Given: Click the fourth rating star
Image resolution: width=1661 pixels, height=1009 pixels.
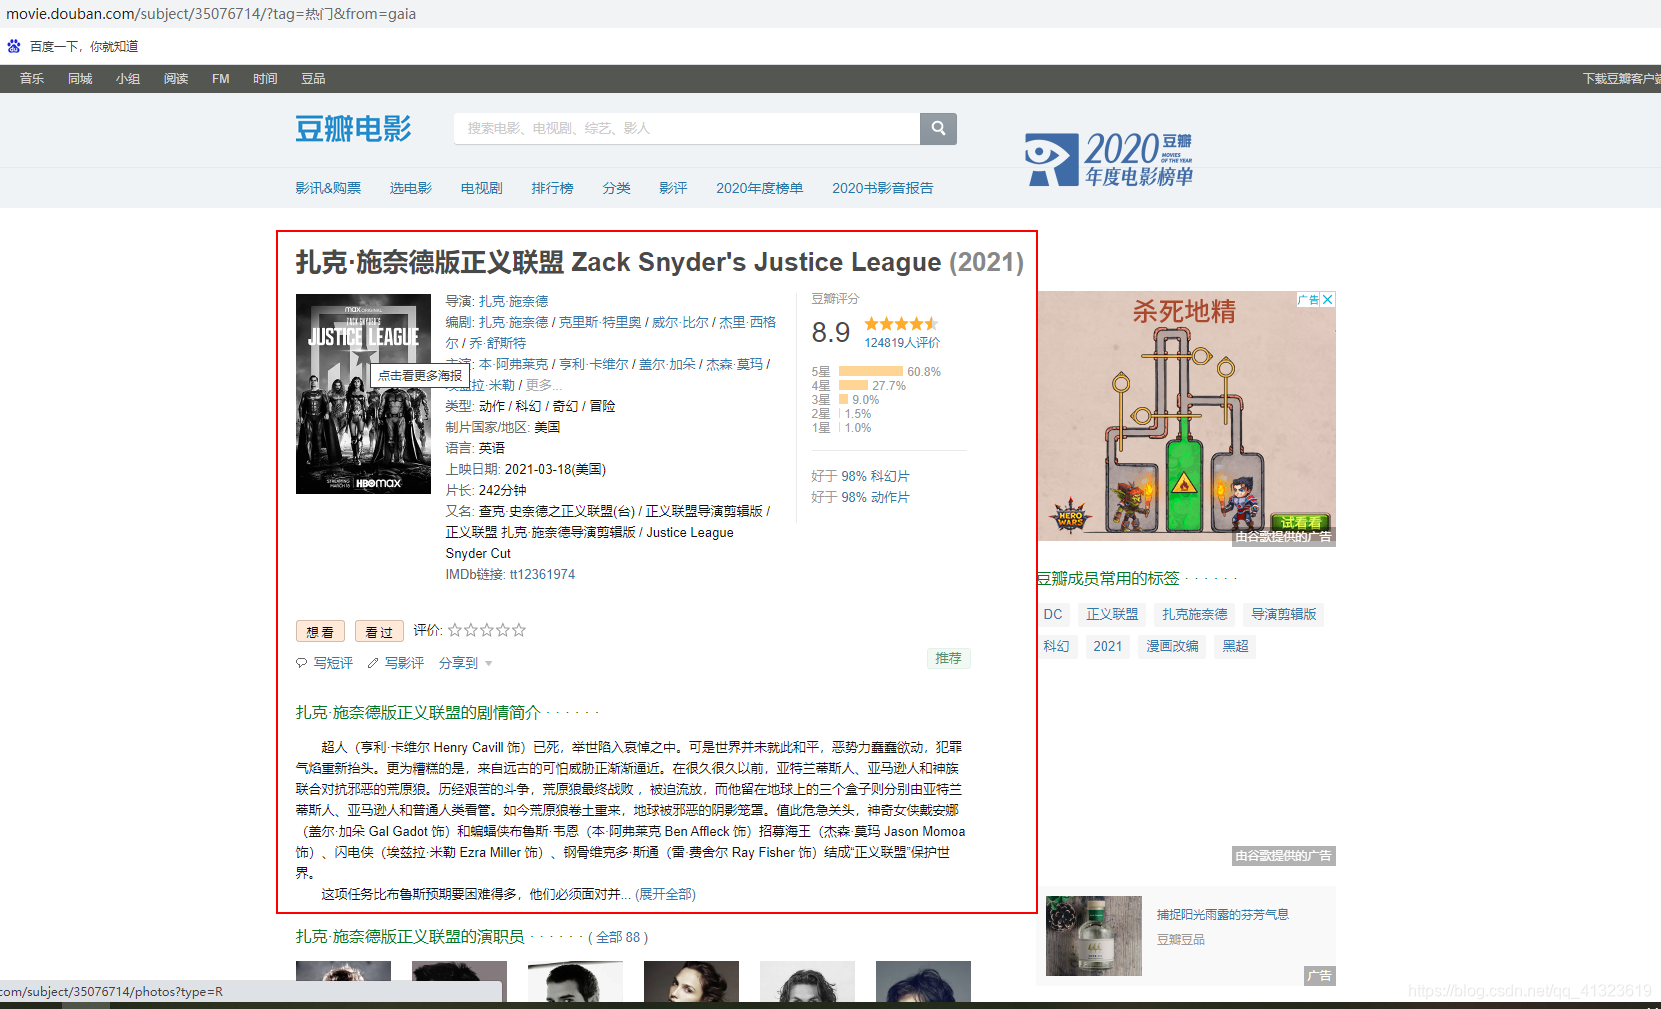Looking at the screenshot, I should click(503, 630).
